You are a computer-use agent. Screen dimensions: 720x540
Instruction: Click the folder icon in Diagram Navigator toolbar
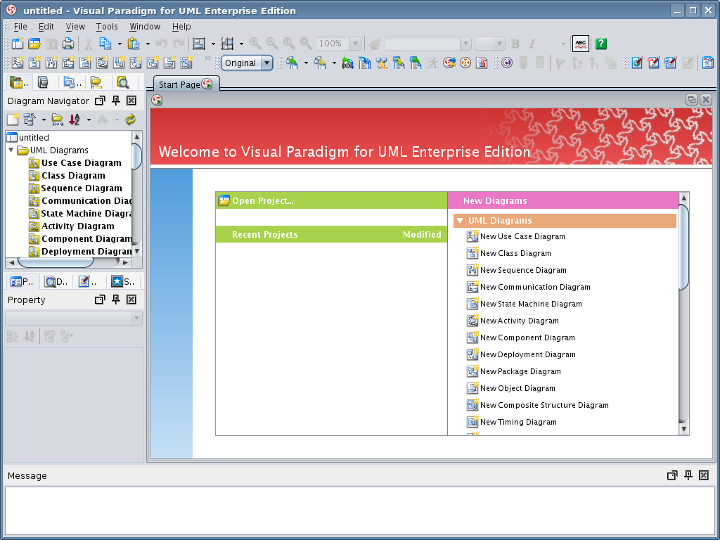point(57,120)
